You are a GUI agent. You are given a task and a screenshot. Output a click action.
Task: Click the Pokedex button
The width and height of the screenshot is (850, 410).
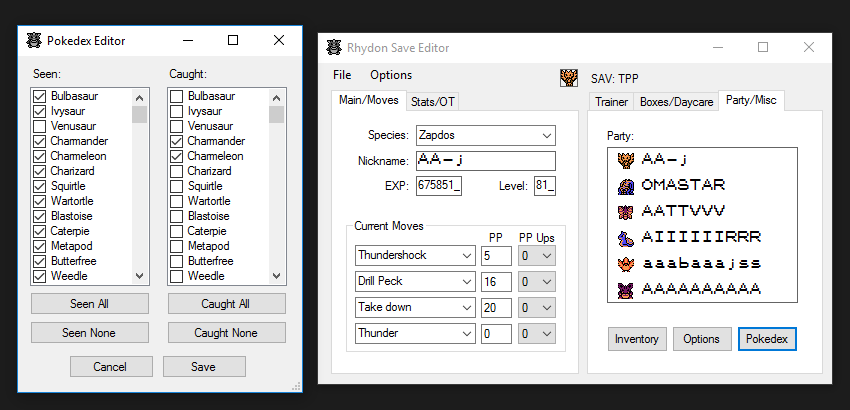pos(767,339)
